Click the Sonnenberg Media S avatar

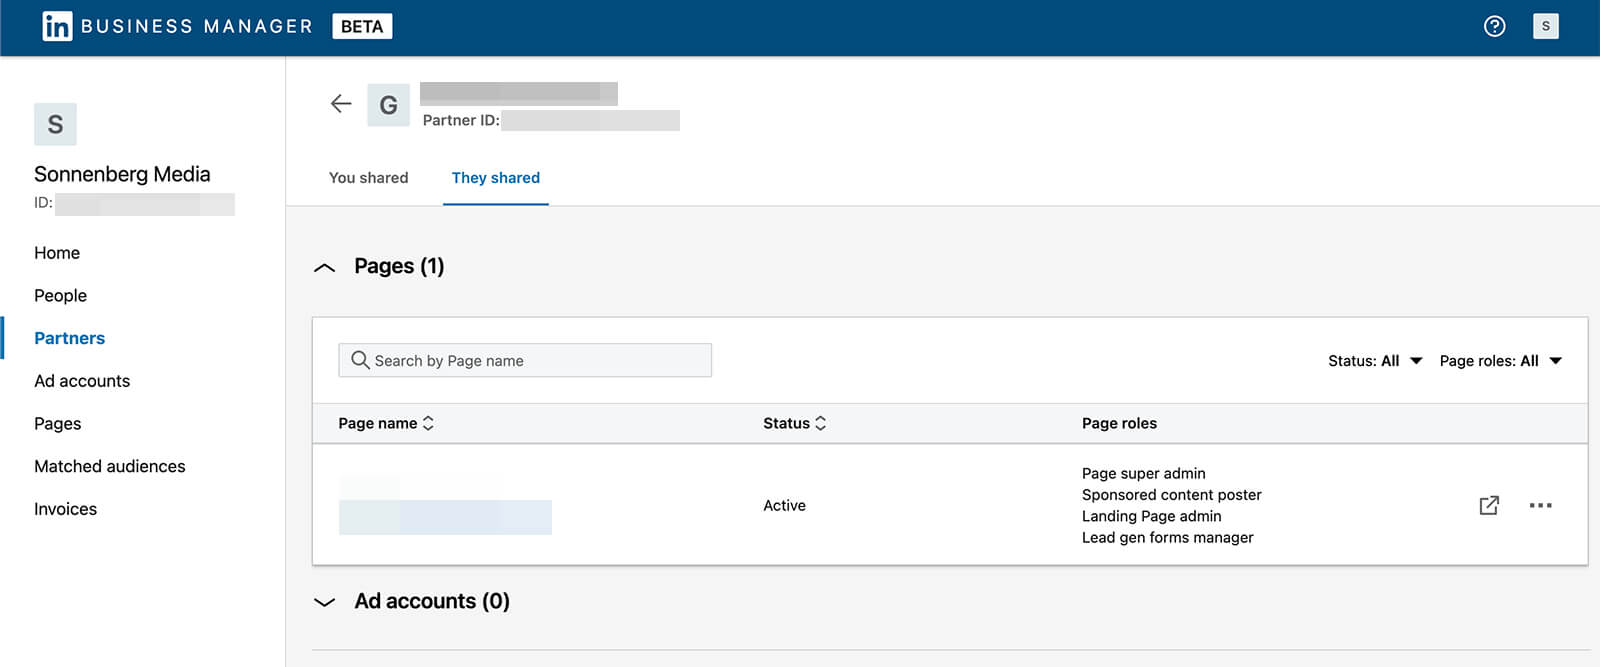[55, 124]
